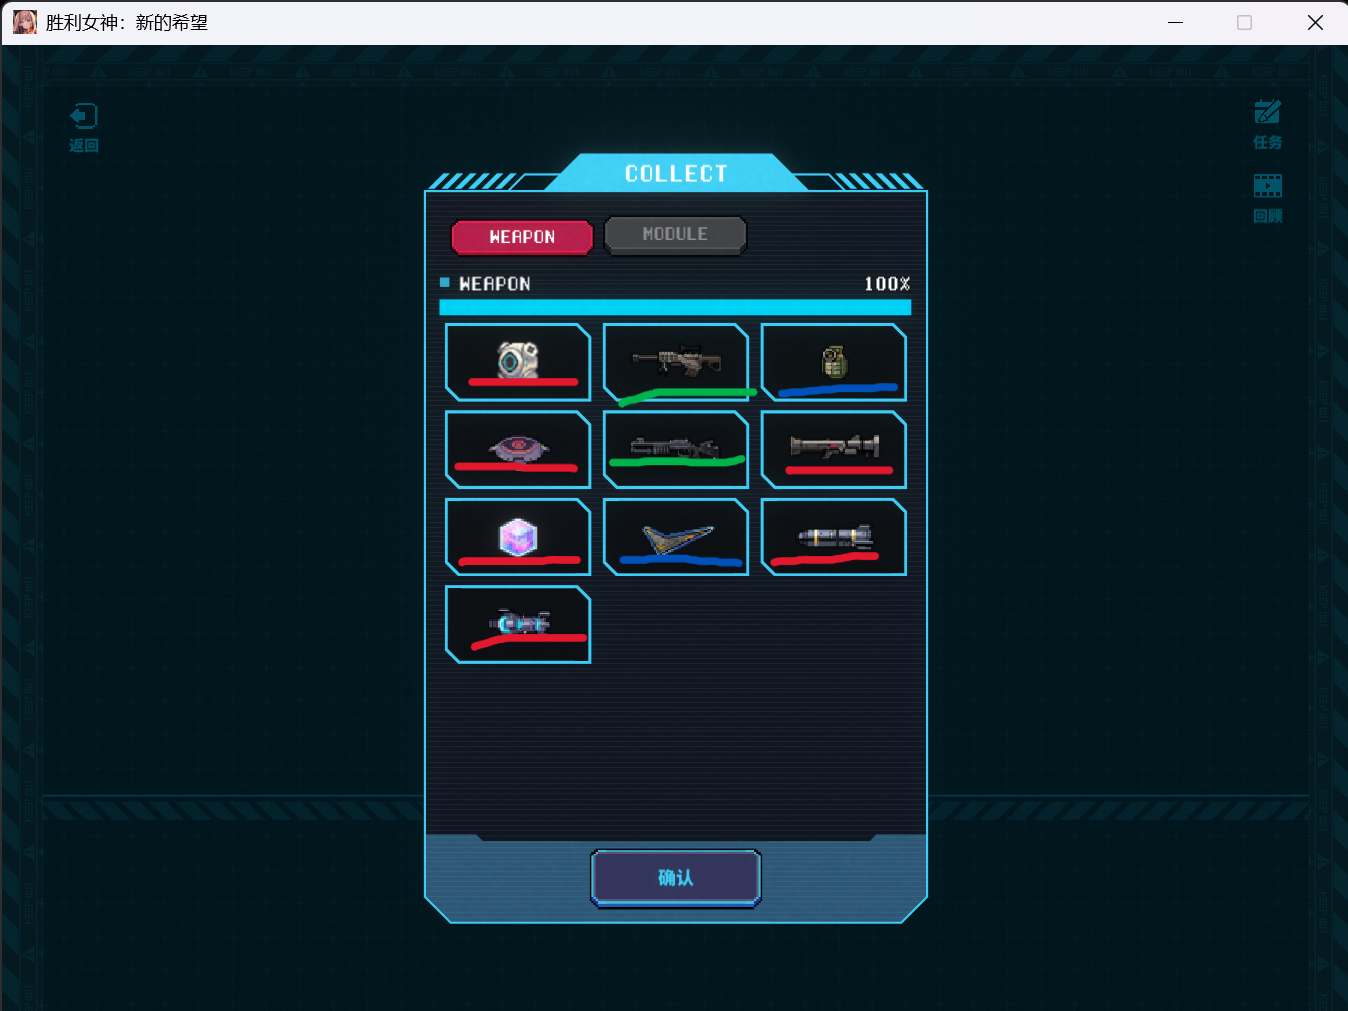The image size is (1348, 1011).
Task: Select the pink glowing cube item
Action: 518,537
